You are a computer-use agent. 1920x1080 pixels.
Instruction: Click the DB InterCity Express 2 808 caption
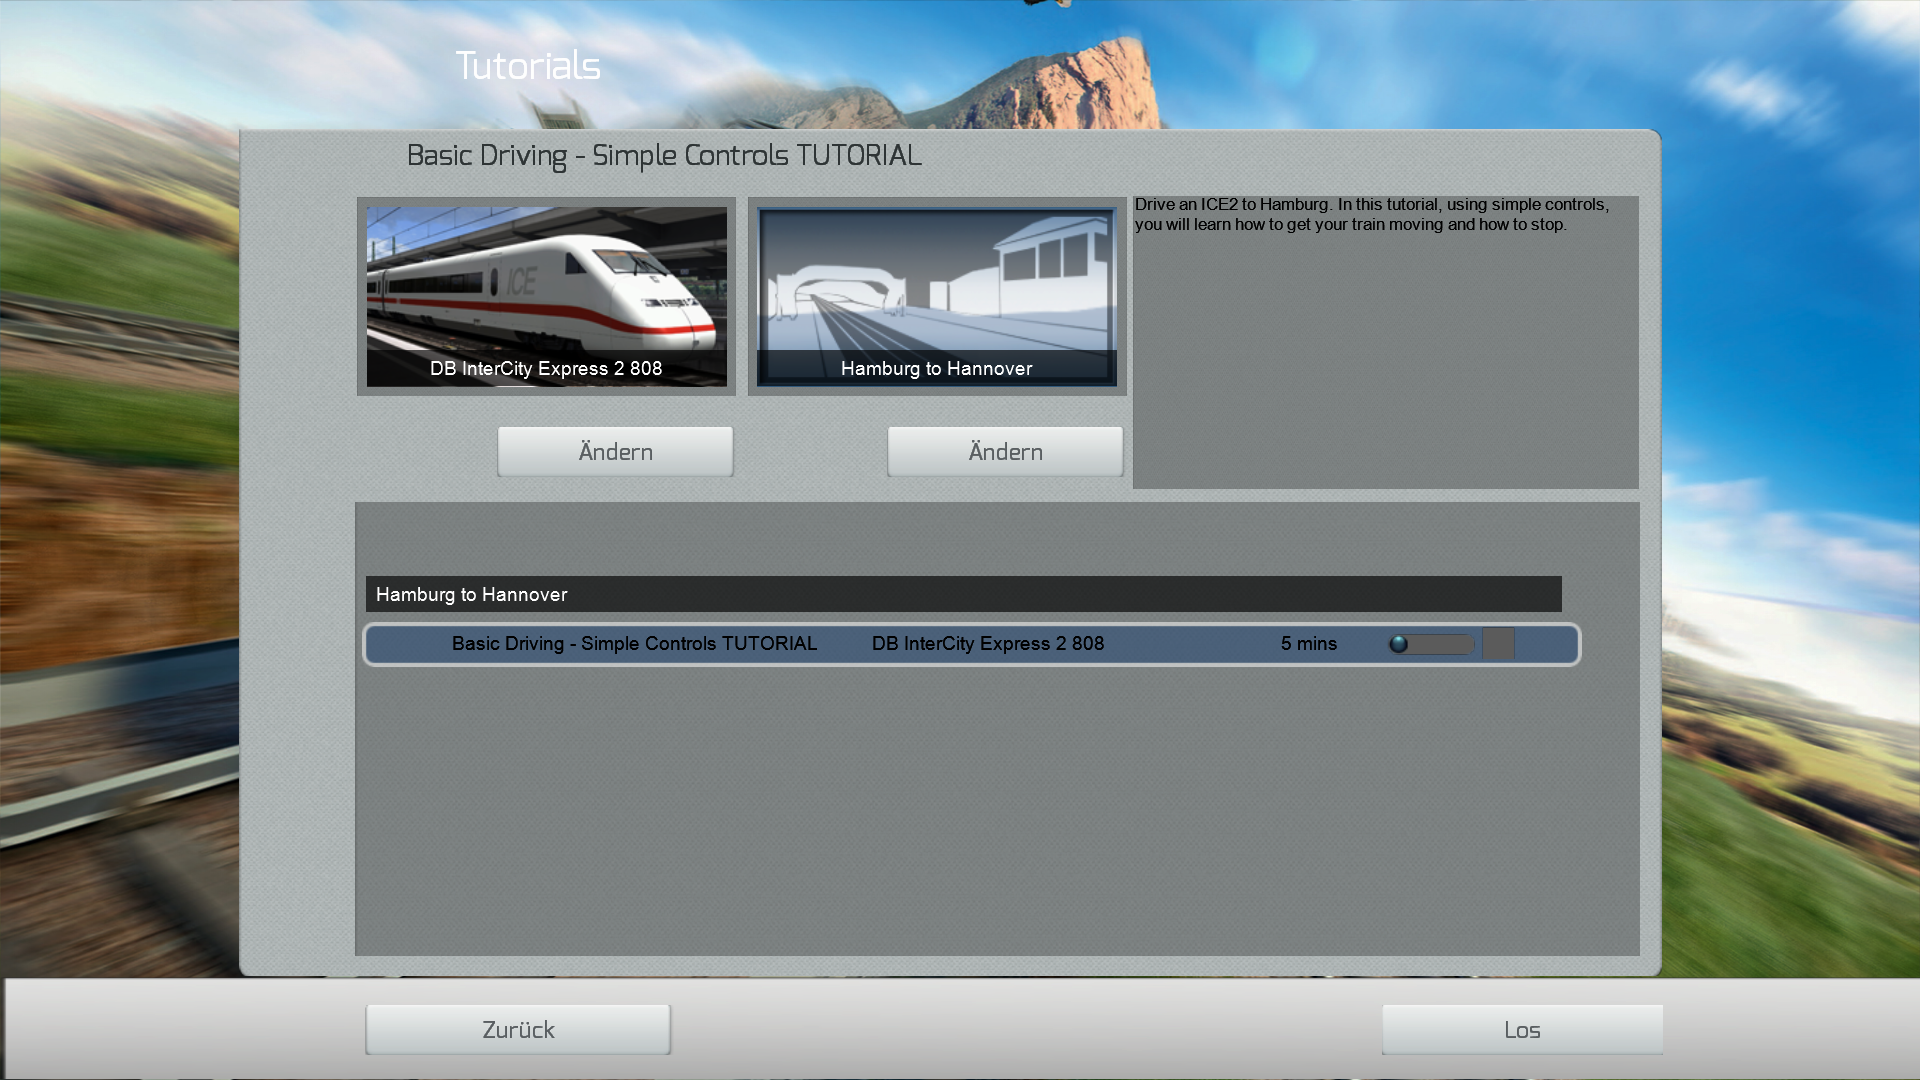coord(546,369)
